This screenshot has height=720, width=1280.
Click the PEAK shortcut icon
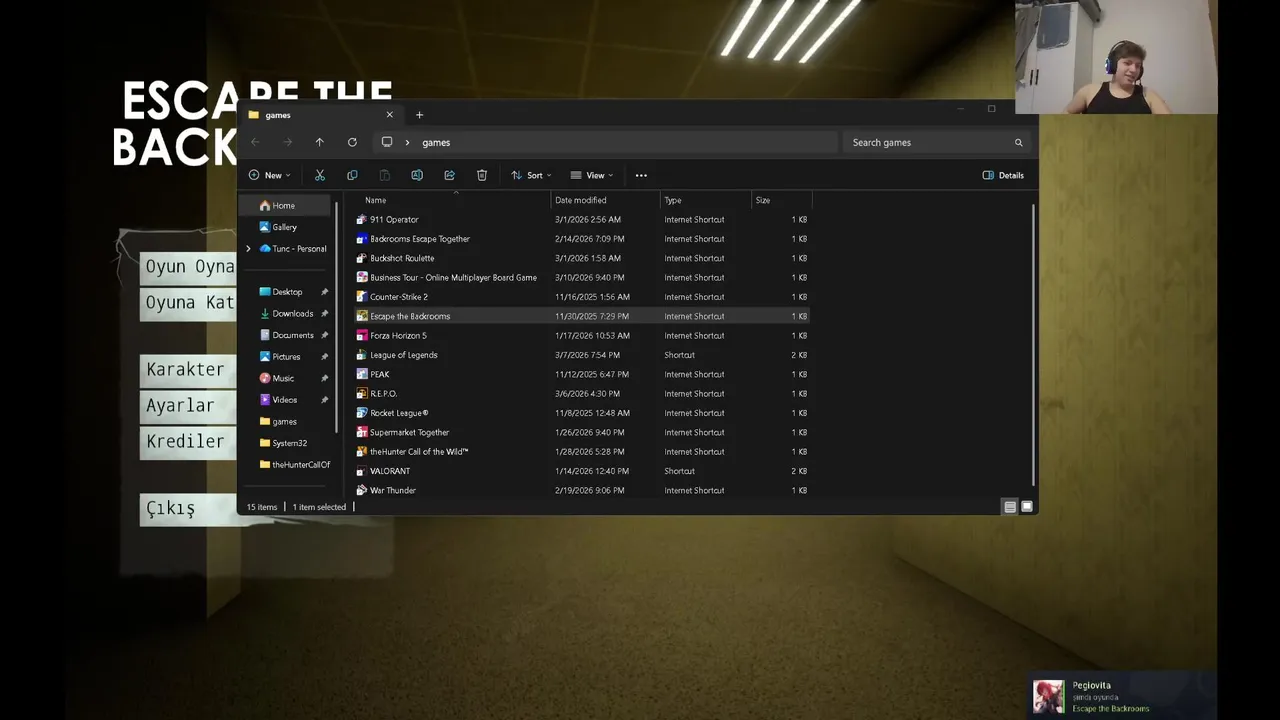(x=362, y=374)
